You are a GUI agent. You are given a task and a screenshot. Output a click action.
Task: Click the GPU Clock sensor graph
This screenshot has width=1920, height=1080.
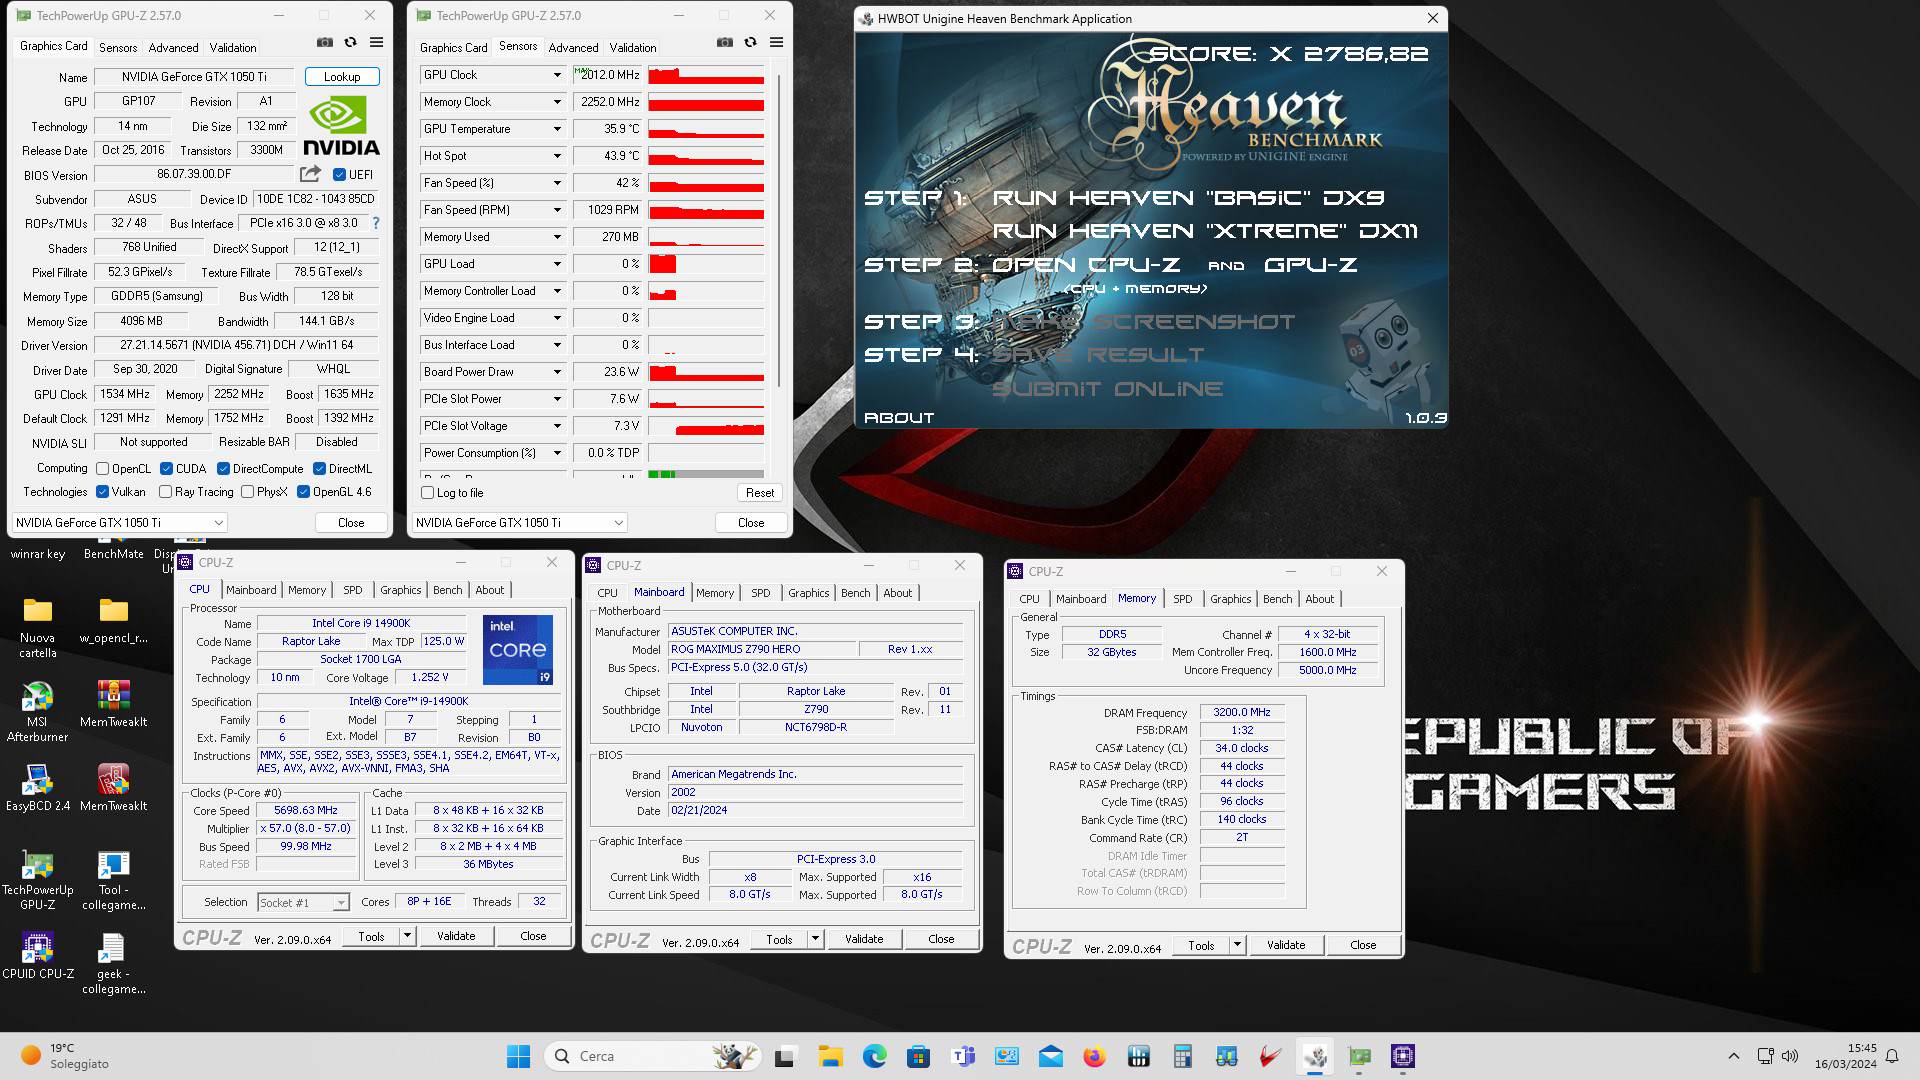(x=706, y=75)
